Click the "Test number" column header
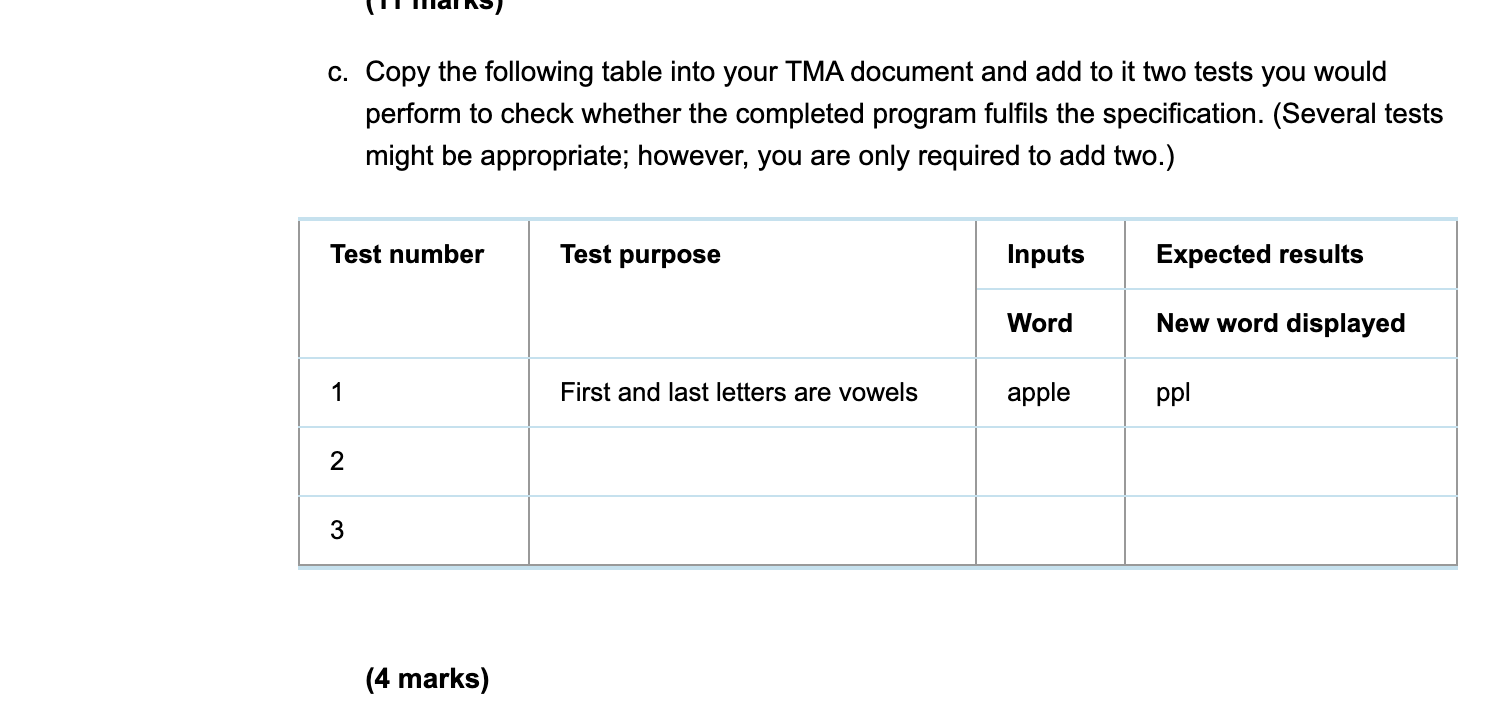 tap(414, 289)
